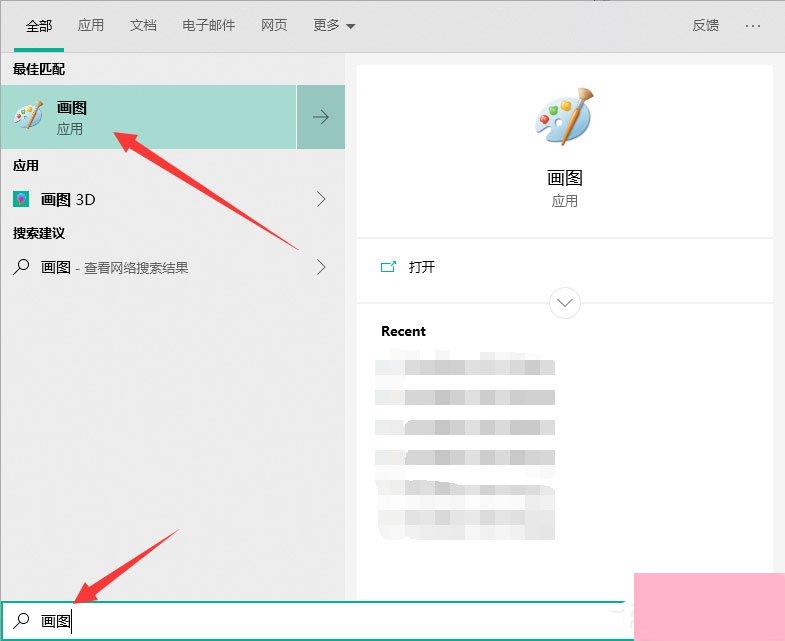Click the search box containing 画图
Screen dimensions: 785x641
point(317,620)
